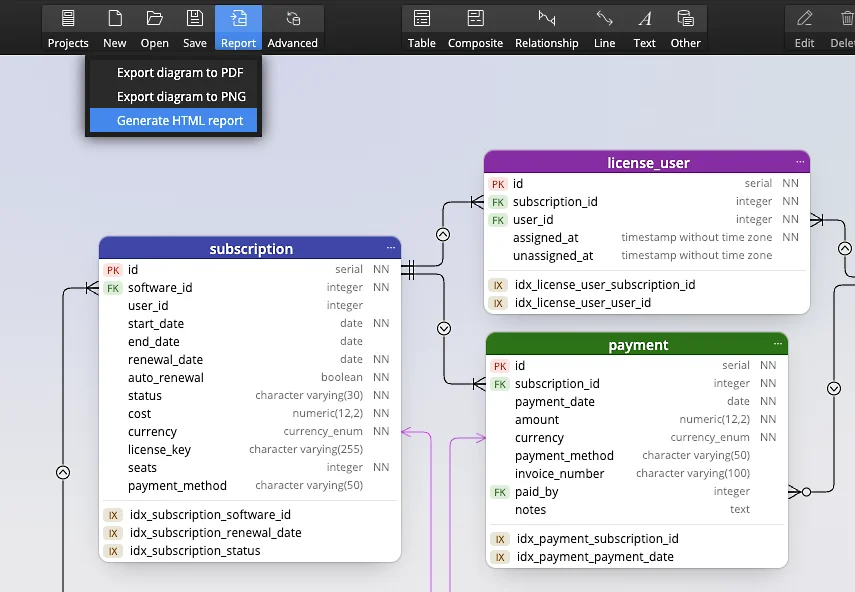This screenshot has width=855, height=592.
Task: Choose Generate HTML report
Action: 173,120
